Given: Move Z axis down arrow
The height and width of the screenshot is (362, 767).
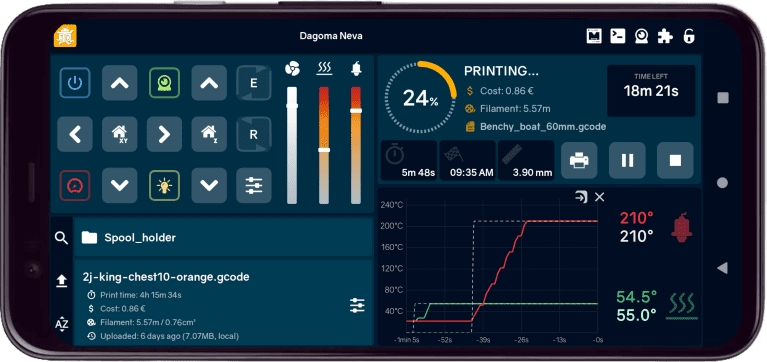Looking at the screenshot, I should (209, 185).
